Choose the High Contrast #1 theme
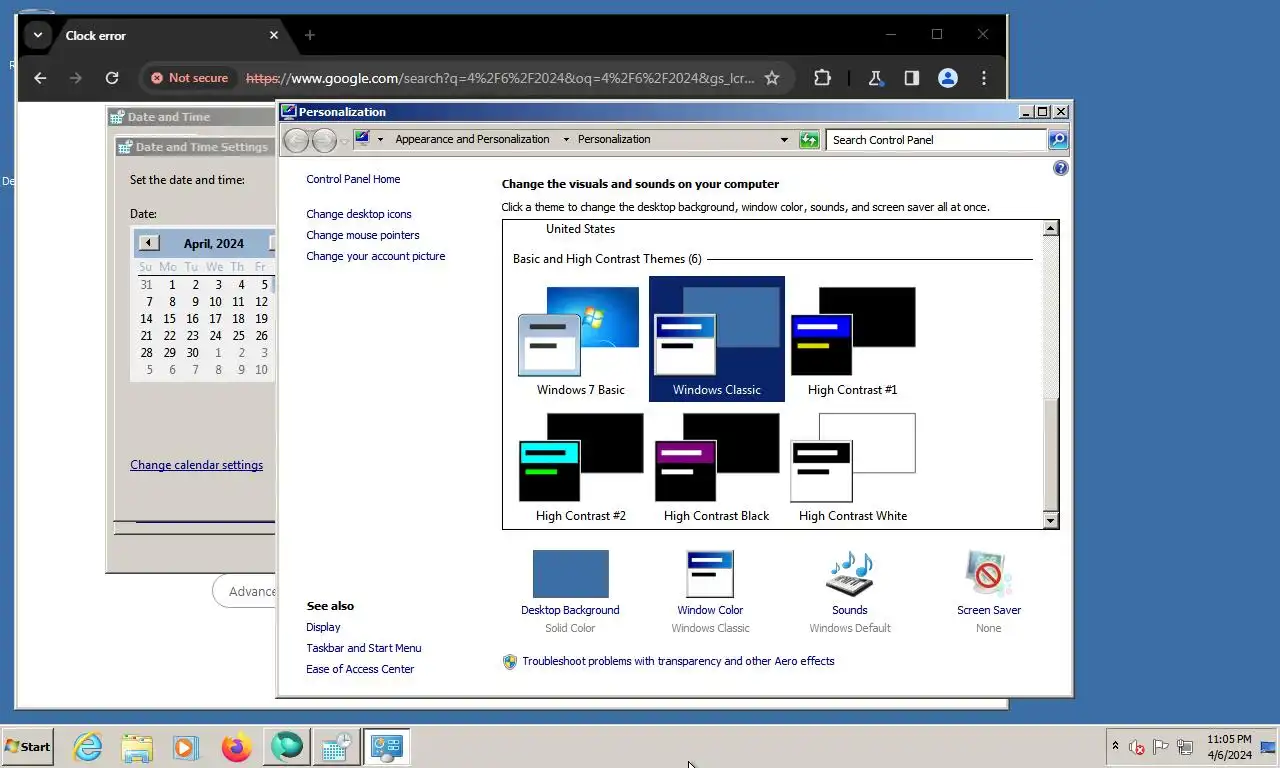Image resolution: width=1280 pixels, height=768 pixels. [x=853, y=340]
